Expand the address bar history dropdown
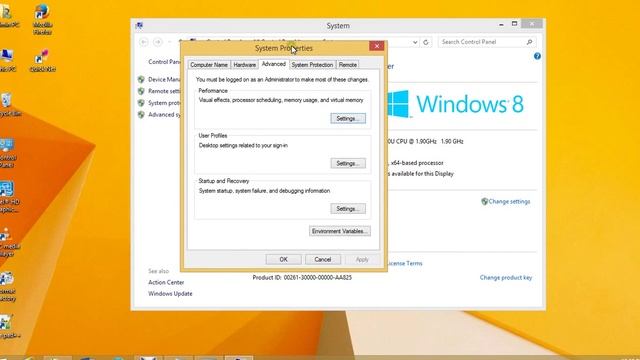Screen dimensions: 640x360 point(415,42)
